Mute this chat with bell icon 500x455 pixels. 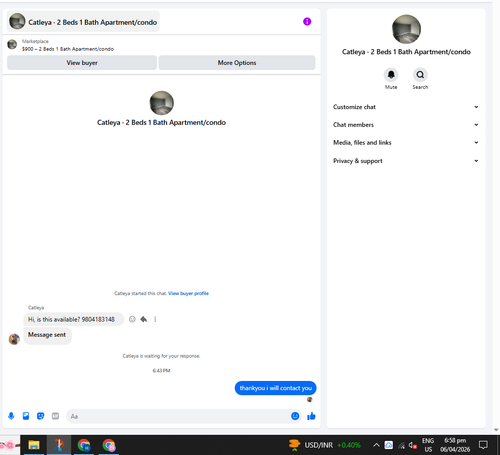click(x=391, y=75)
